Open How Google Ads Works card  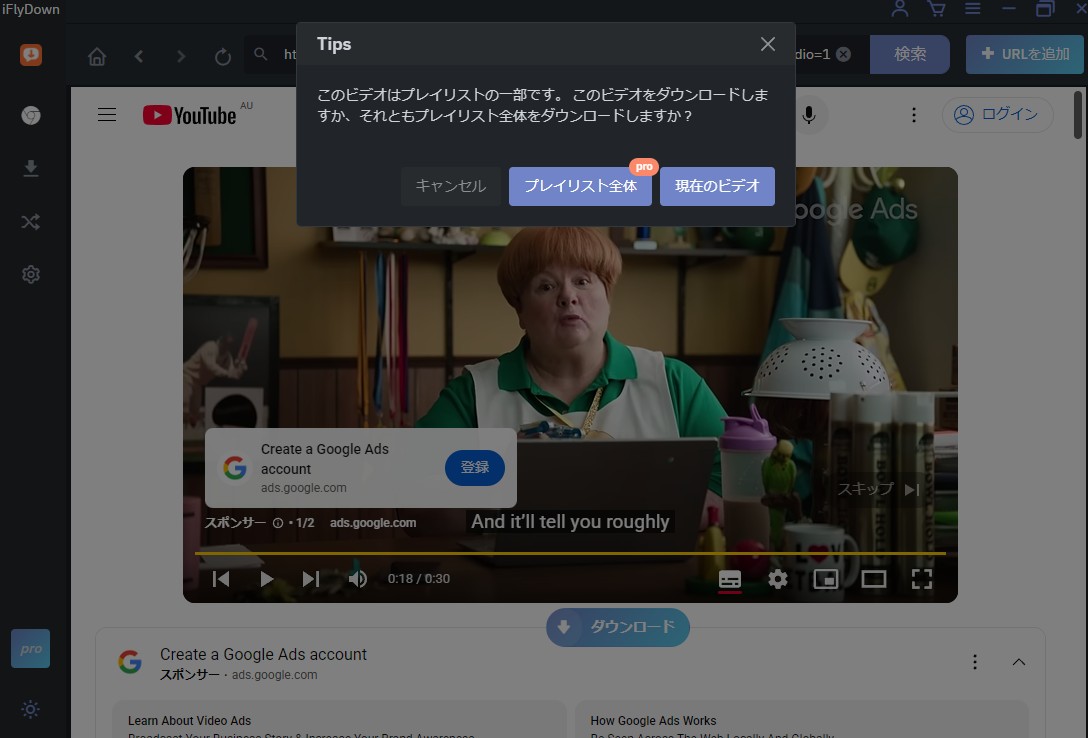click(x=801, y=720)
